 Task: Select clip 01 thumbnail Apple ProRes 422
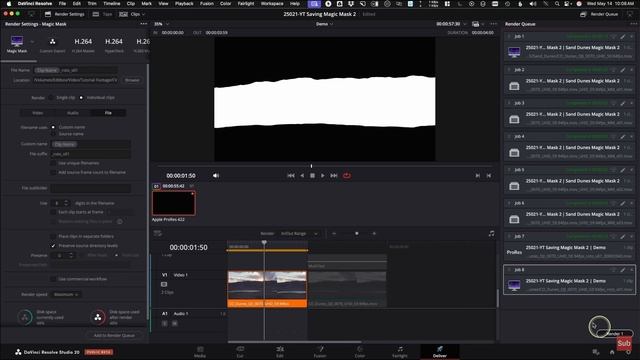point(173,203)
